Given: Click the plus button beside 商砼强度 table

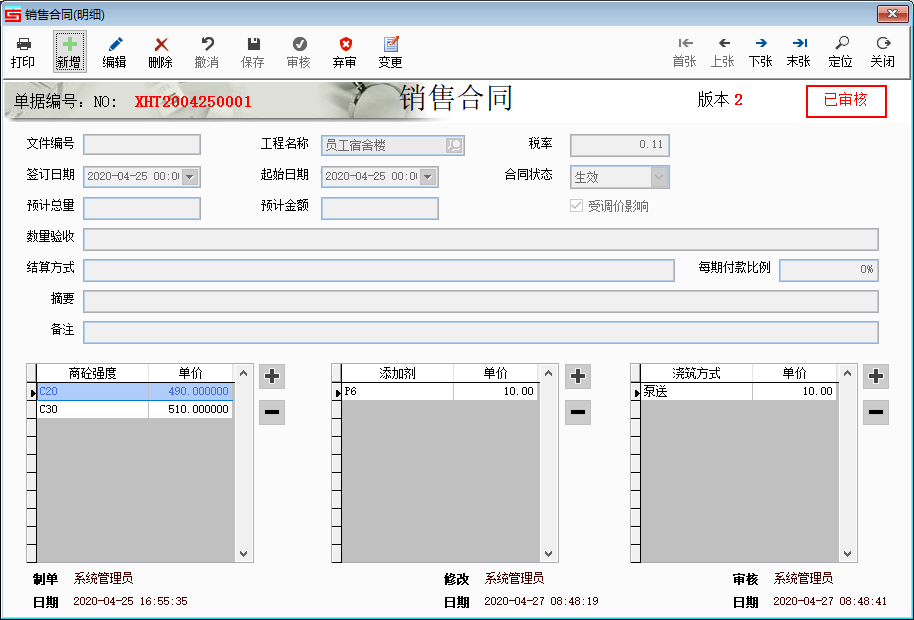Looking at the screenshot, I should (x=272, y=377).
